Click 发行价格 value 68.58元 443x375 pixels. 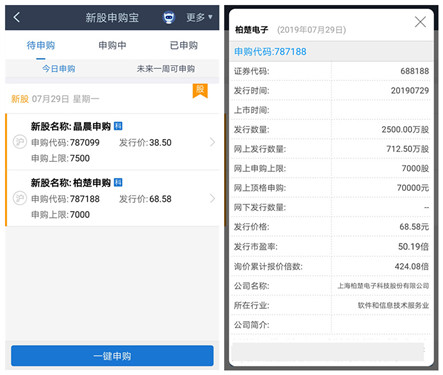[x=414, y=227]
